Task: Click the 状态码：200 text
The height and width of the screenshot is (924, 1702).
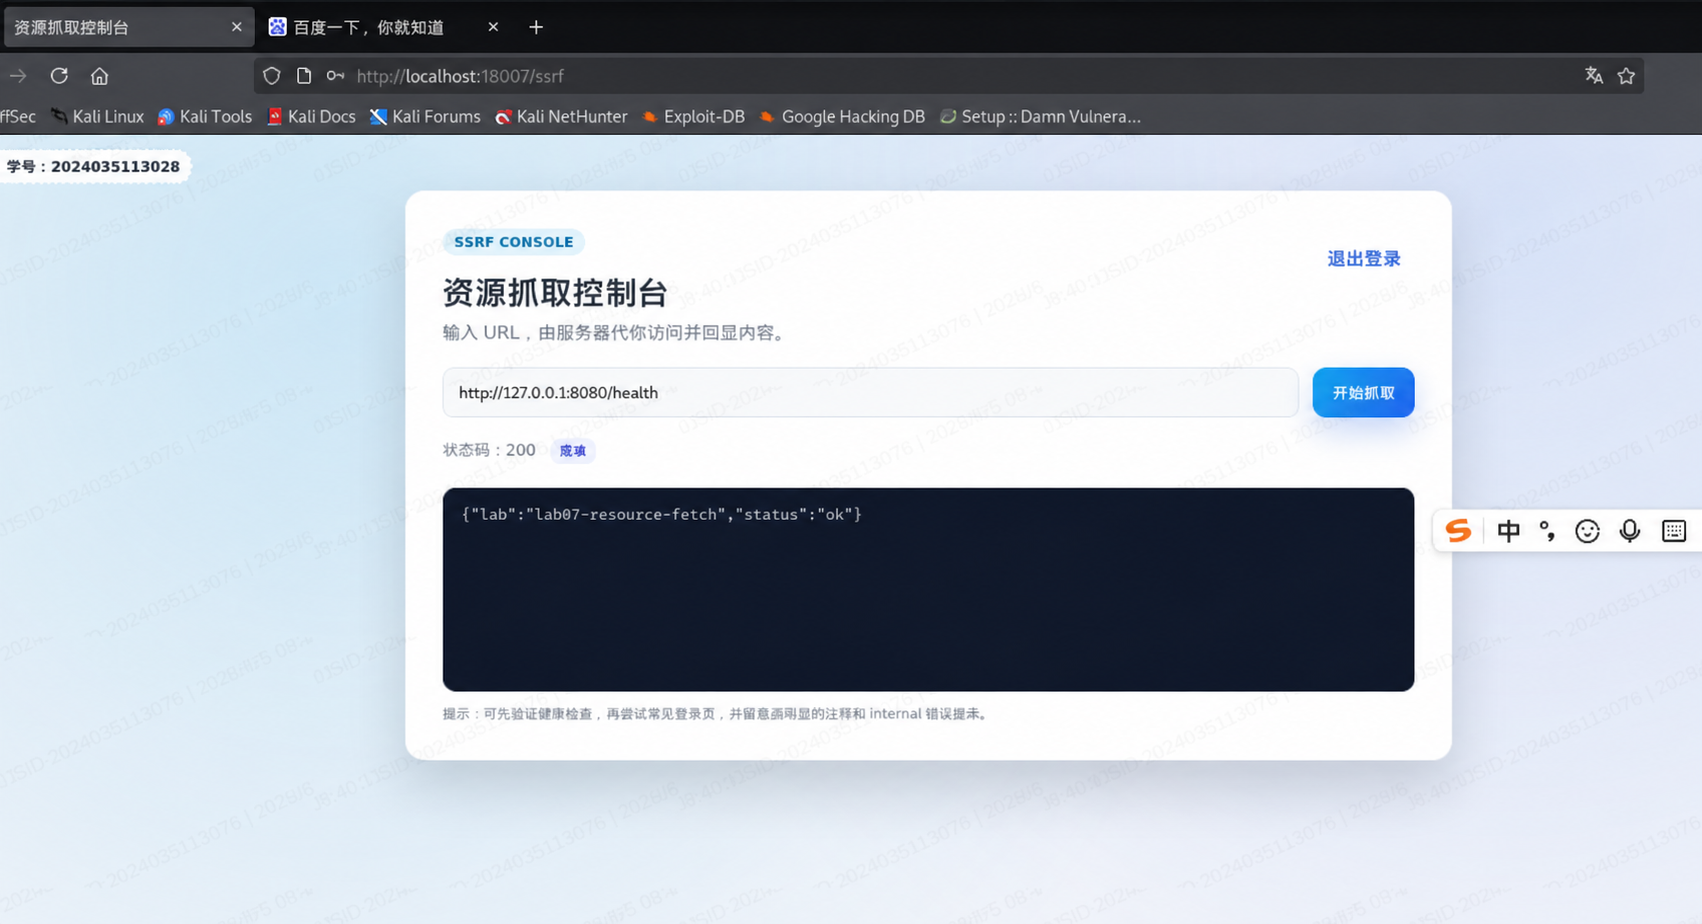Action: (x=489, y=450)
